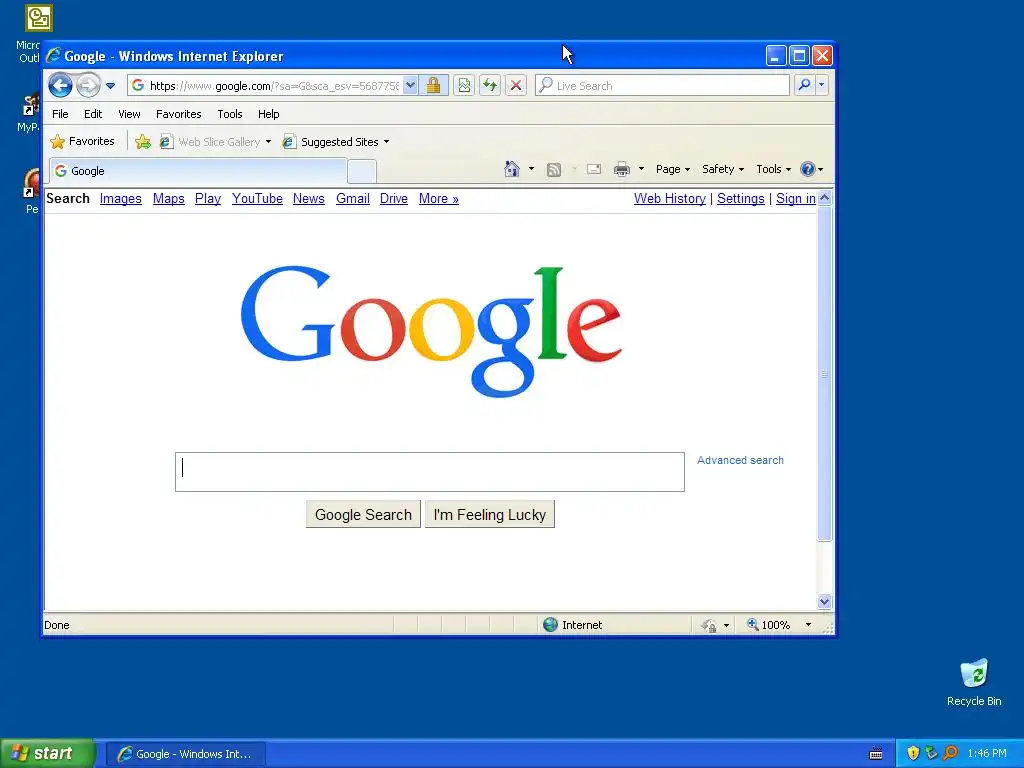Stop loading with the red X icon
This screenshot has height=768, width=1024.
[516, 86]
